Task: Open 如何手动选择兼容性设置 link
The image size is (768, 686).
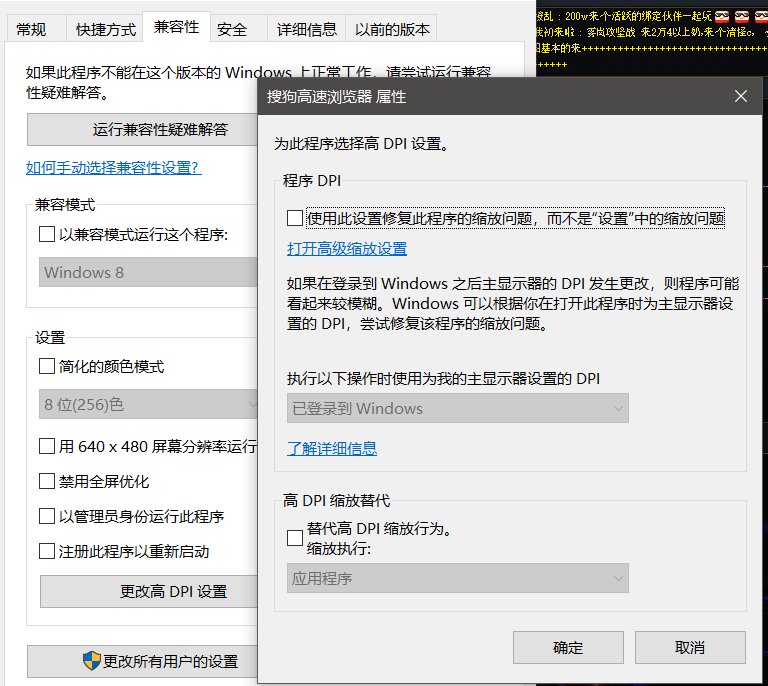Action: (114, 168)
